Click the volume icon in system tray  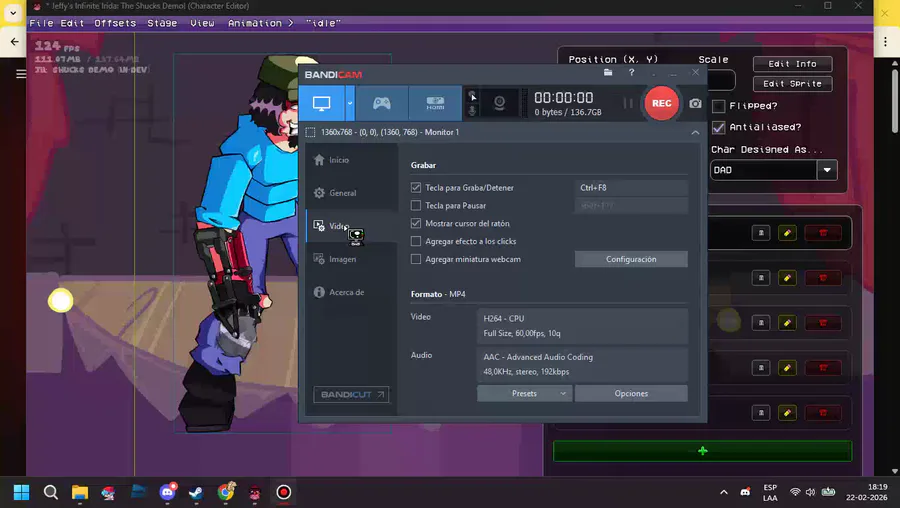(810, 493)
